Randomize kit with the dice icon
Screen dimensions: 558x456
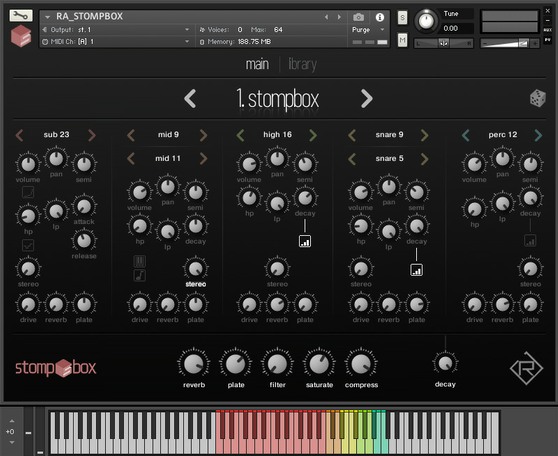coord(537,98)
